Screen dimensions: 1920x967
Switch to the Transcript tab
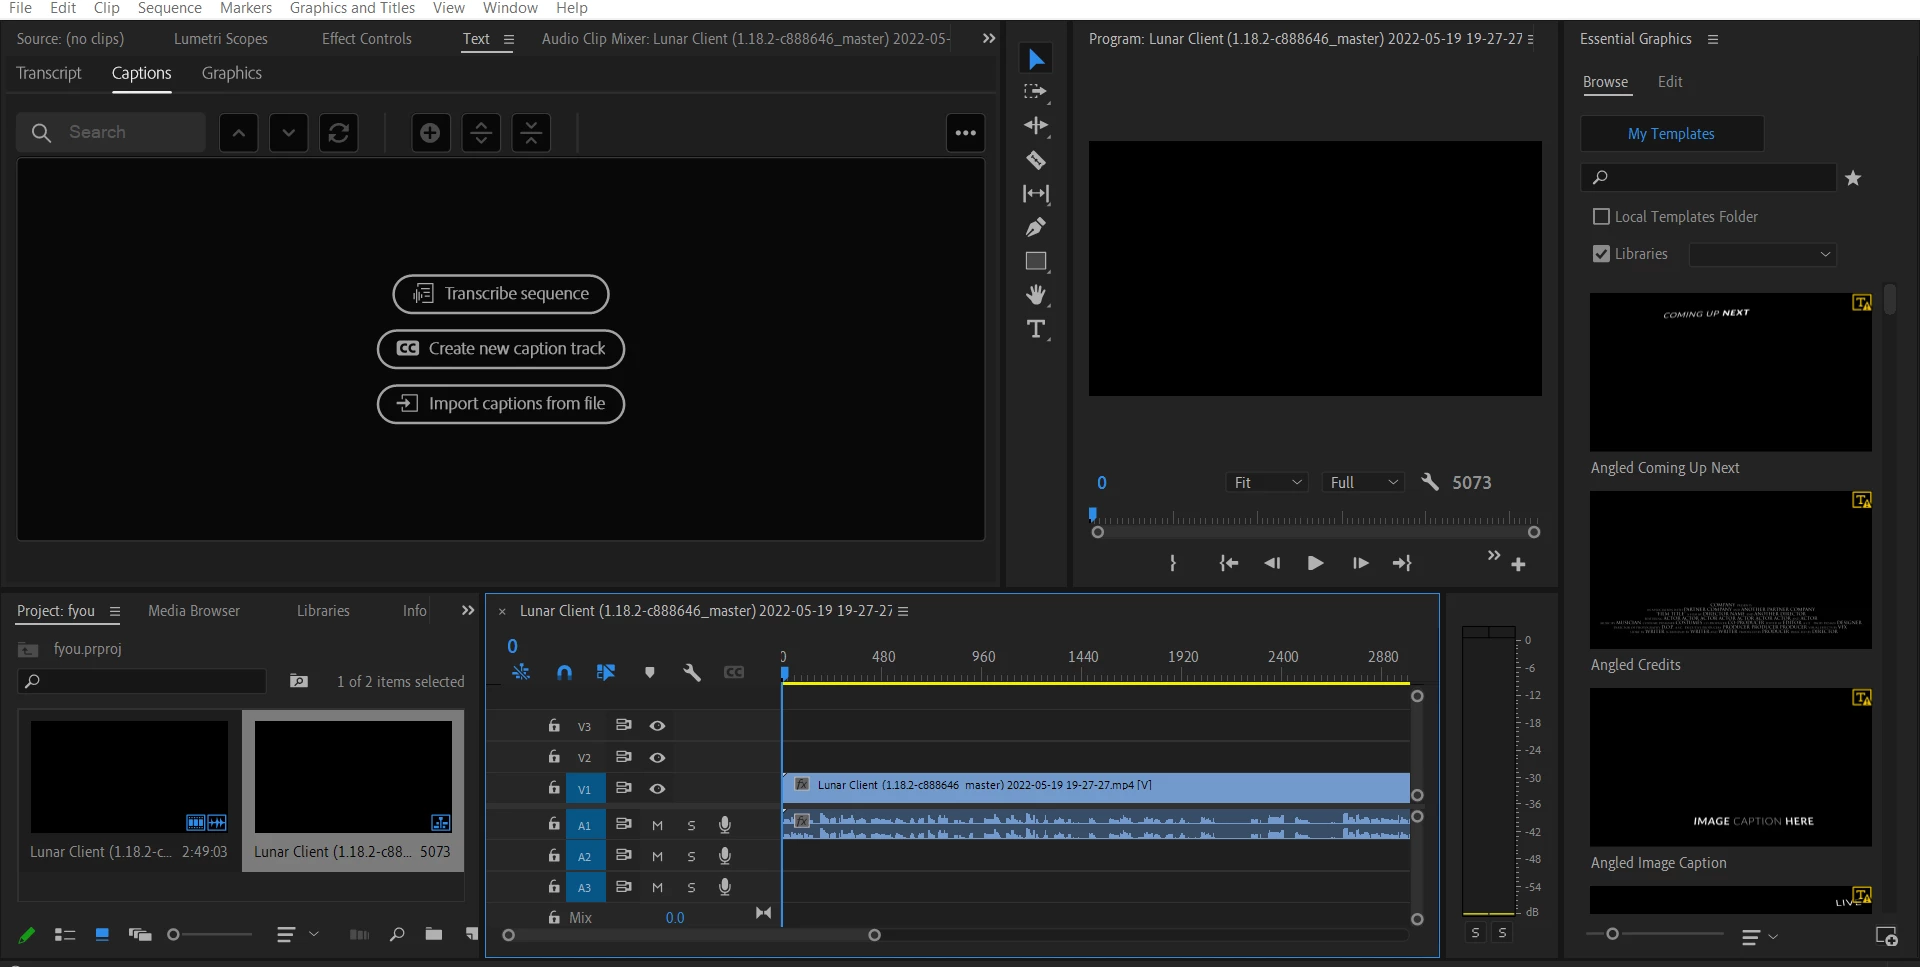point(49,73)
